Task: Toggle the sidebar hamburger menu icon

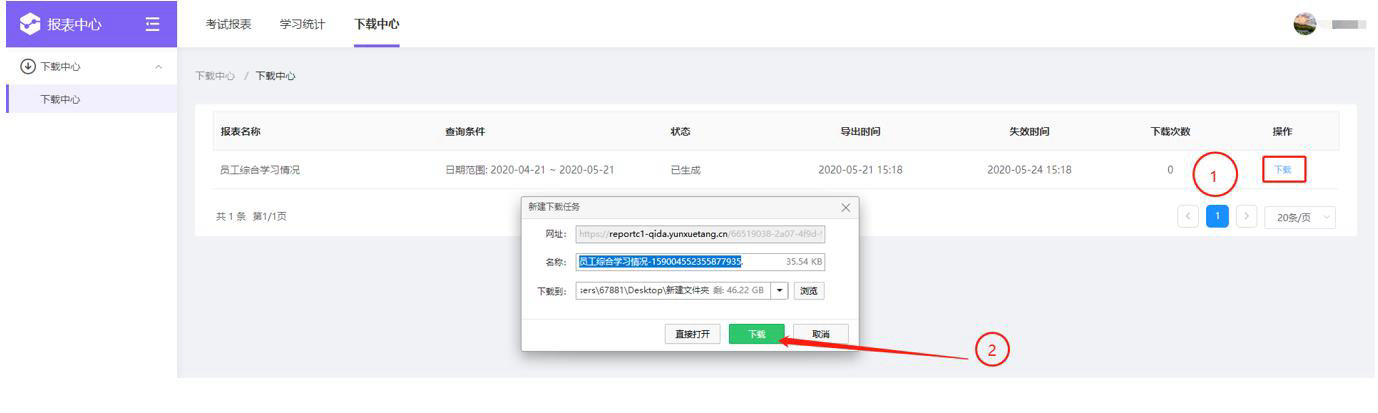Action: pos(152,24)
